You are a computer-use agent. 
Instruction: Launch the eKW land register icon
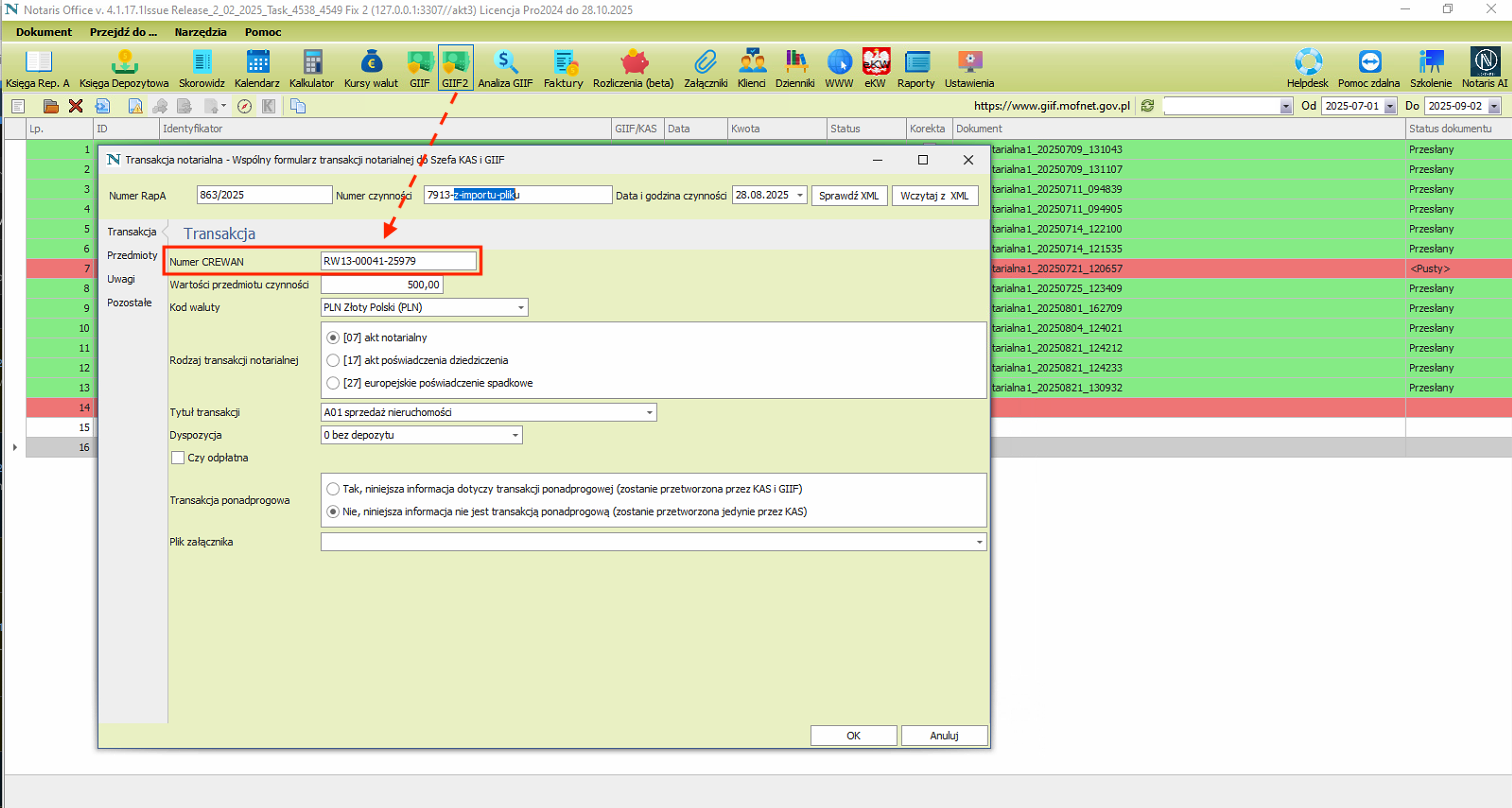[x=876, y=67]
